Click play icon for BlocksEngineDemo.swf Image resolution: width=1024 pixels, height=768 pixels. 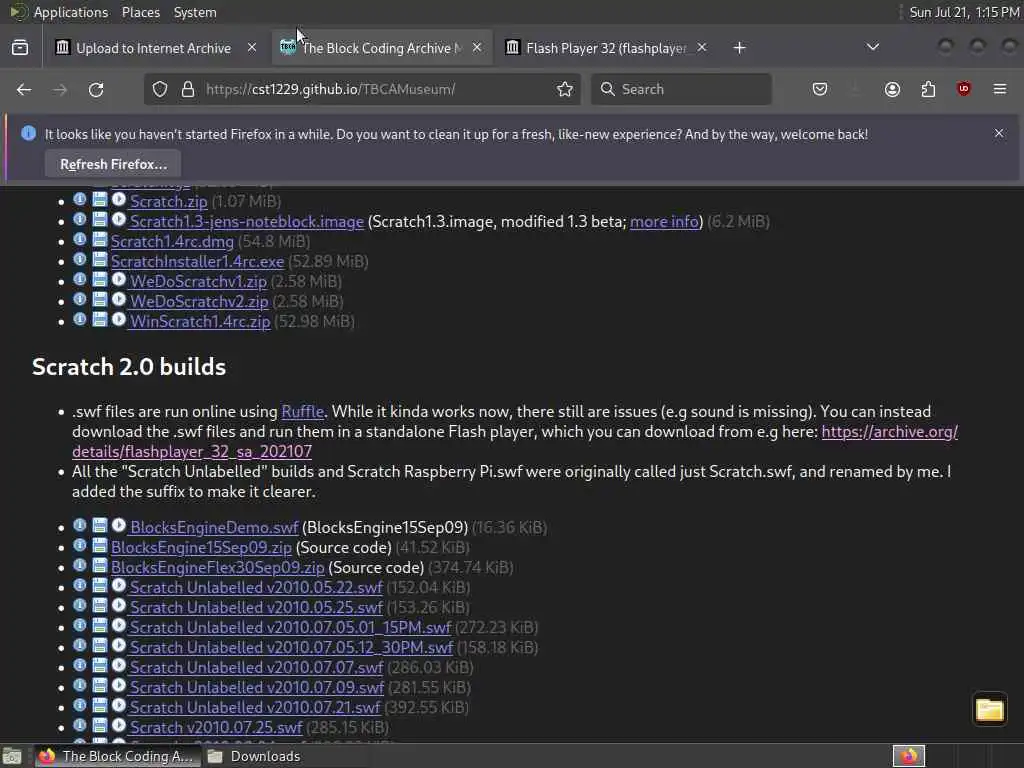click(x=119, y=525)
